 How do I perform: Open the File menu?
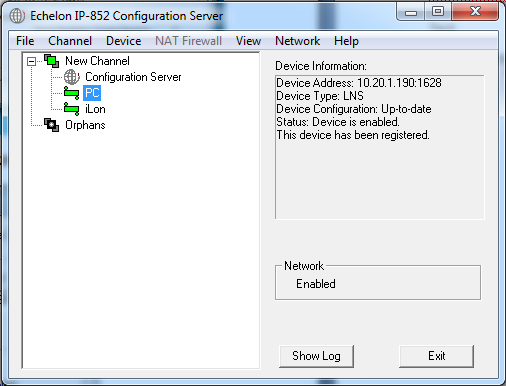[x=25, y=41]
